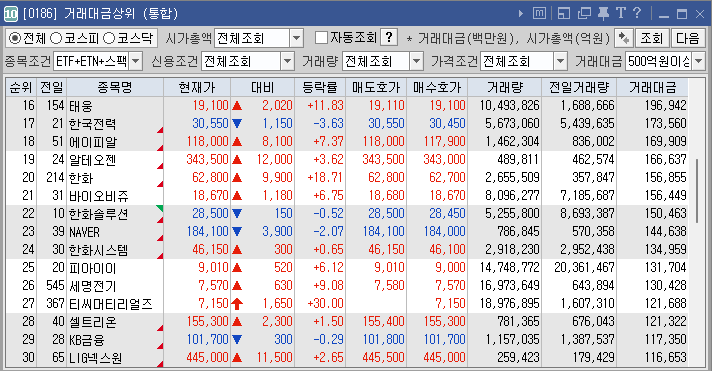
Task: Open help with title bar question mark
Action: (x=637, y=13)
